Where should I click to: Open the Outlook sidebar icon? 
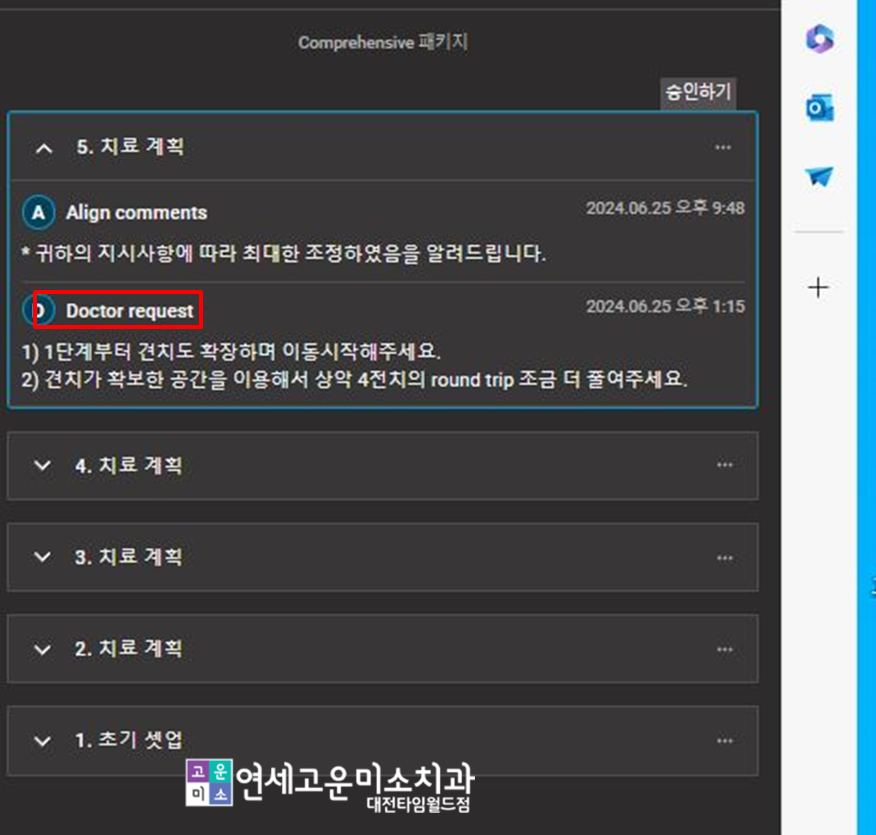point(819,108)
